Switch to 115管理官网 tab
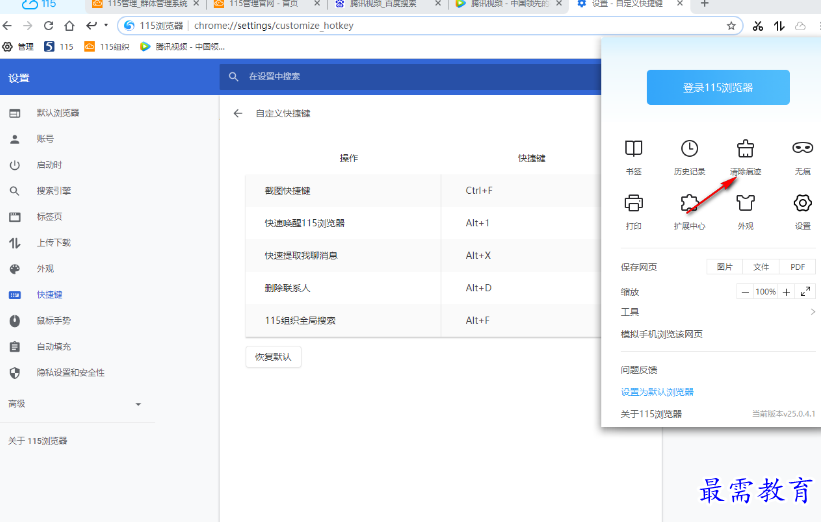This screenshot has height=522, width=821. (267, 4)
